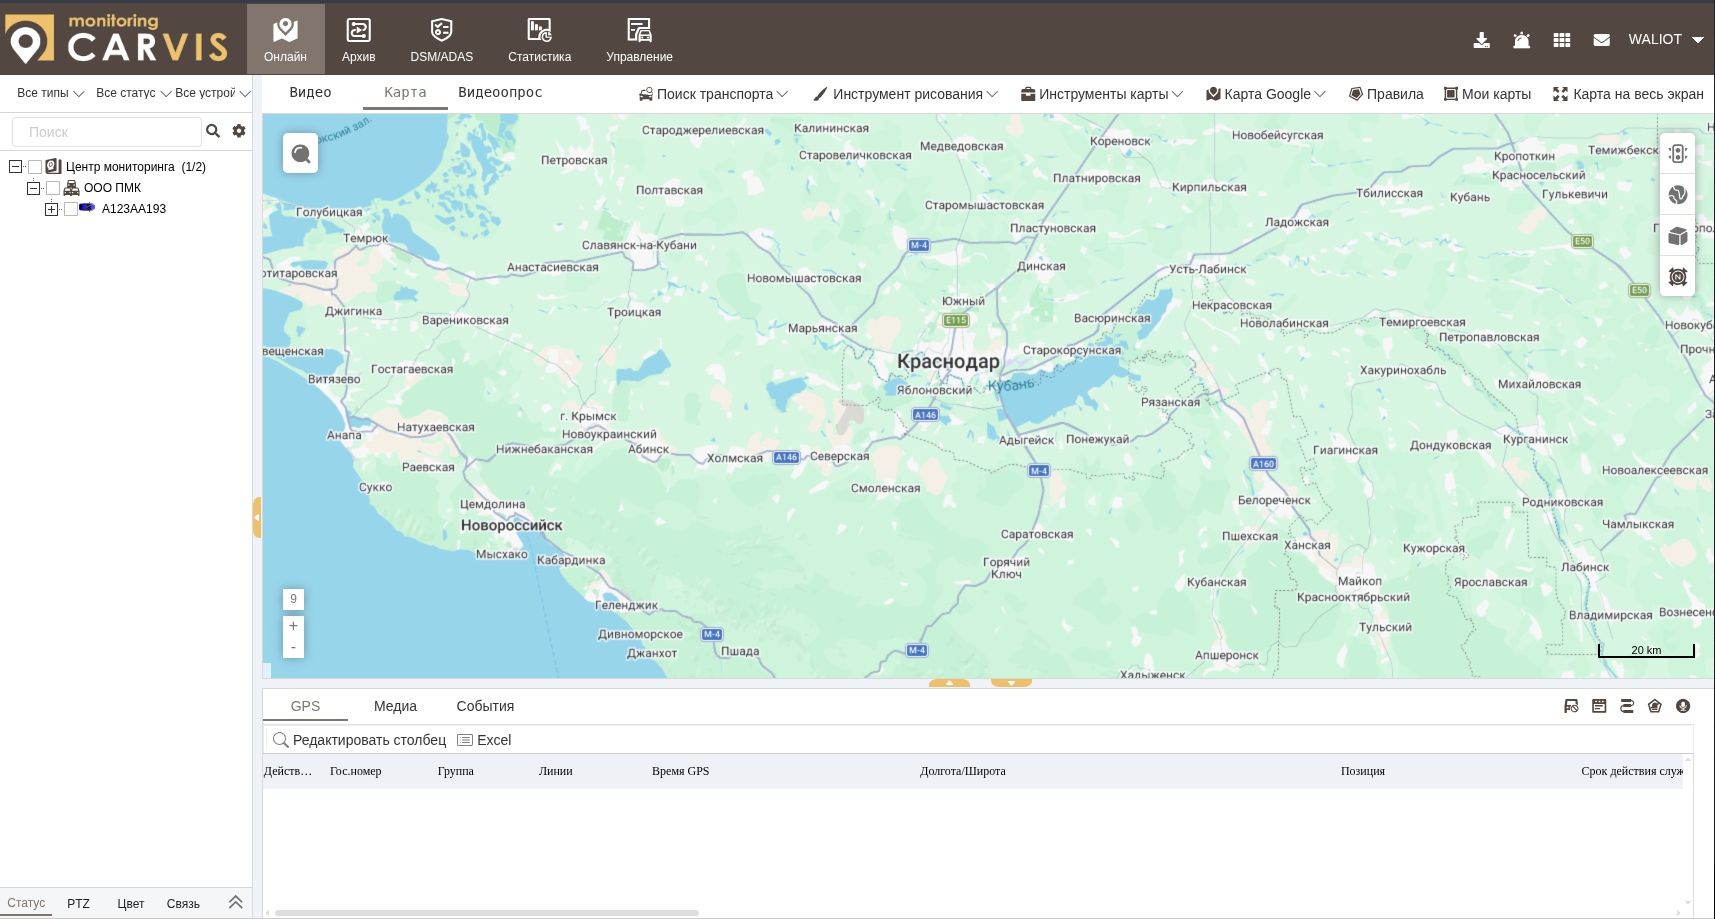Switch to the Видеоопрос tab
The height and width of the screenshot is (919, 1715).
(500, 92)
